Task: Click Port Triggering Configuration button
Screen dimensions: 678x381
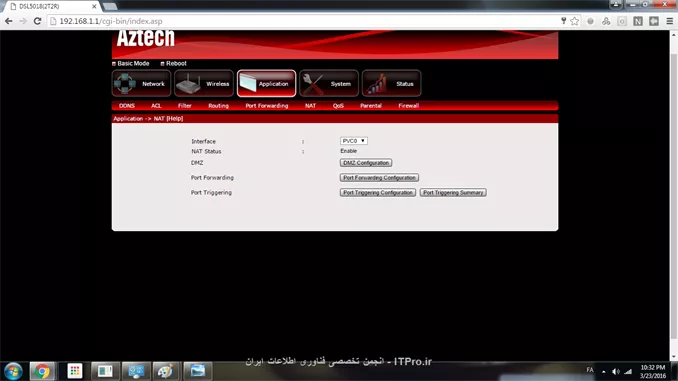Action: pos(378,192)
